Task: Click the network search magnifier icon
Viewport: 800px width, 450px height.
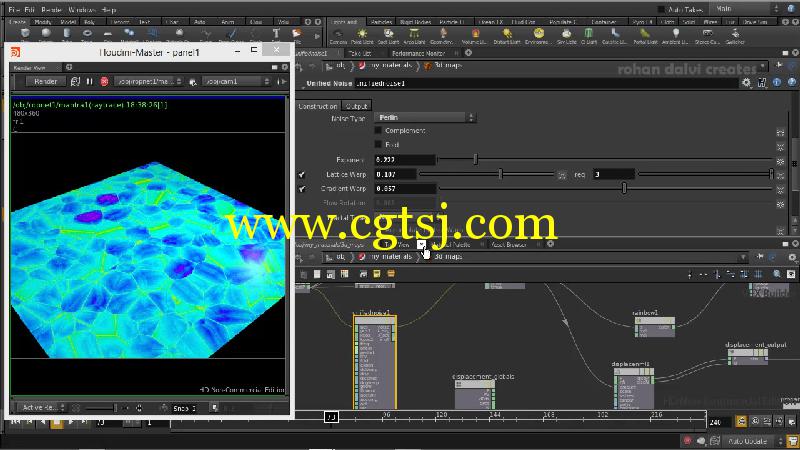Action: [x=777, y=274]
